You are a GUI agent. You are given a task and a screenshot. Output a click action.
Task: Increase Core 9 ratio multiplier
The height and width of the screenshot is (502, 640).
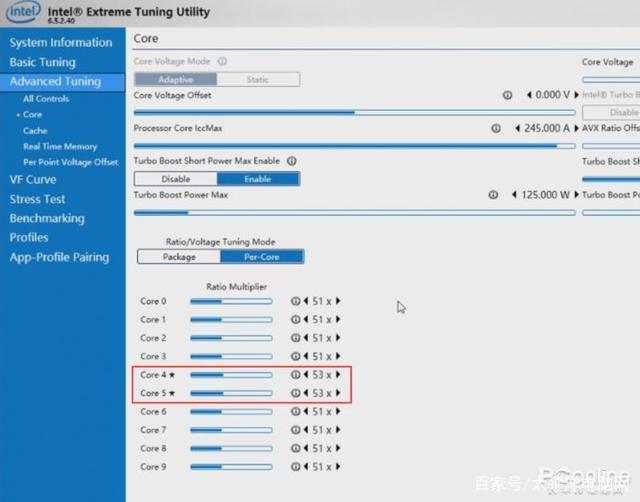coord(338,466)
